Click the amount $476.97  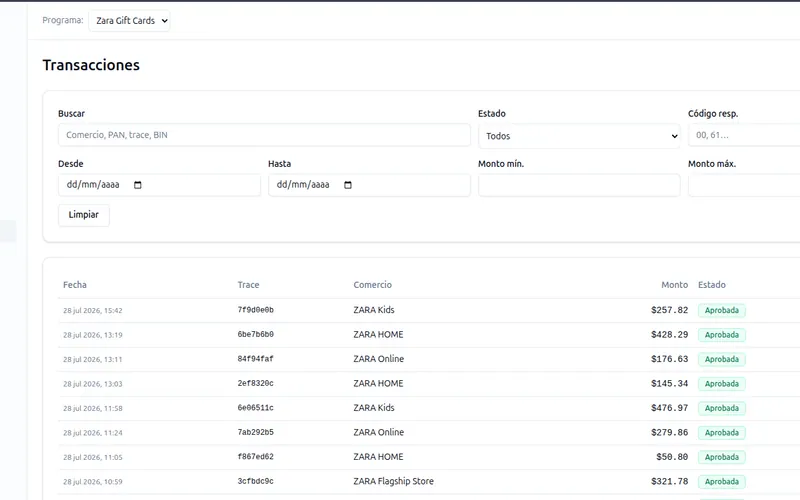click(669, 408)
